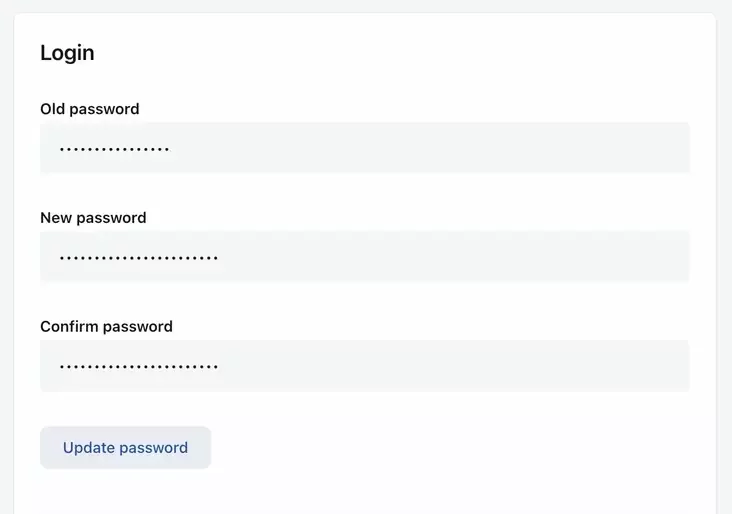Click the "Confirm password" field label
The image size is (732, 514).
106,327
